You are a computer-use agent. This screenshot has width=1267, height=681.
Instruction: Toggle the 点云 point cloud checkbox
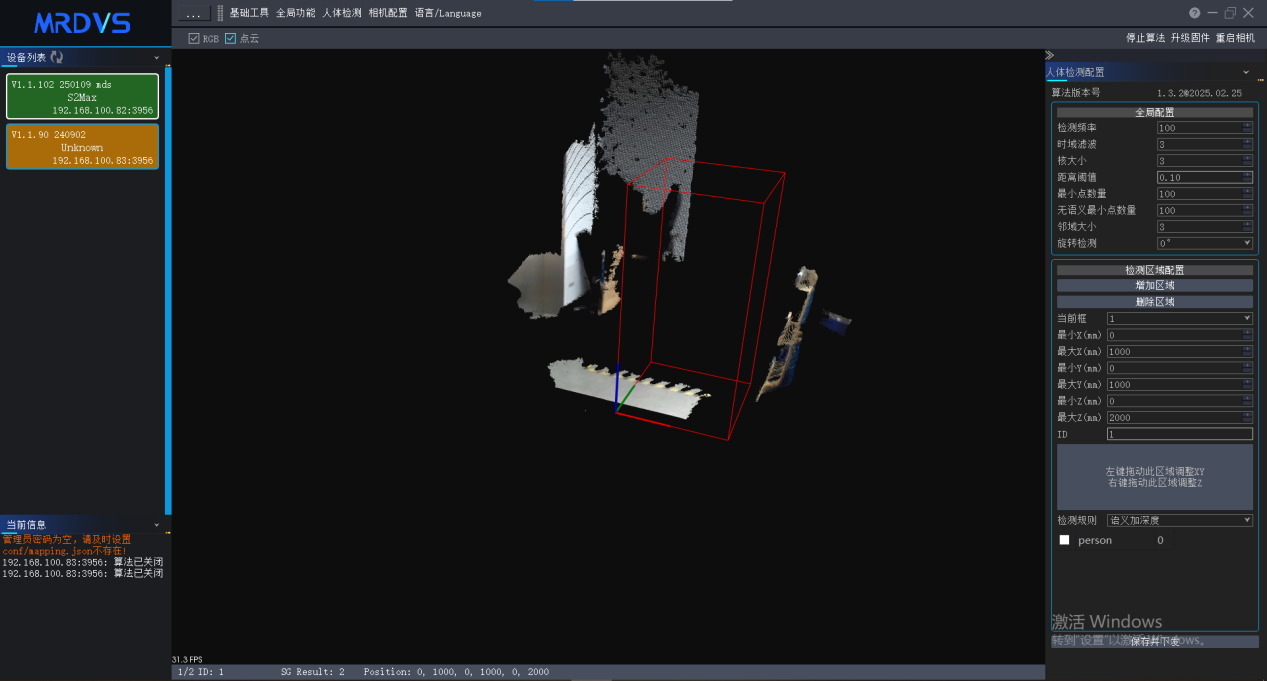pos(230,38)
